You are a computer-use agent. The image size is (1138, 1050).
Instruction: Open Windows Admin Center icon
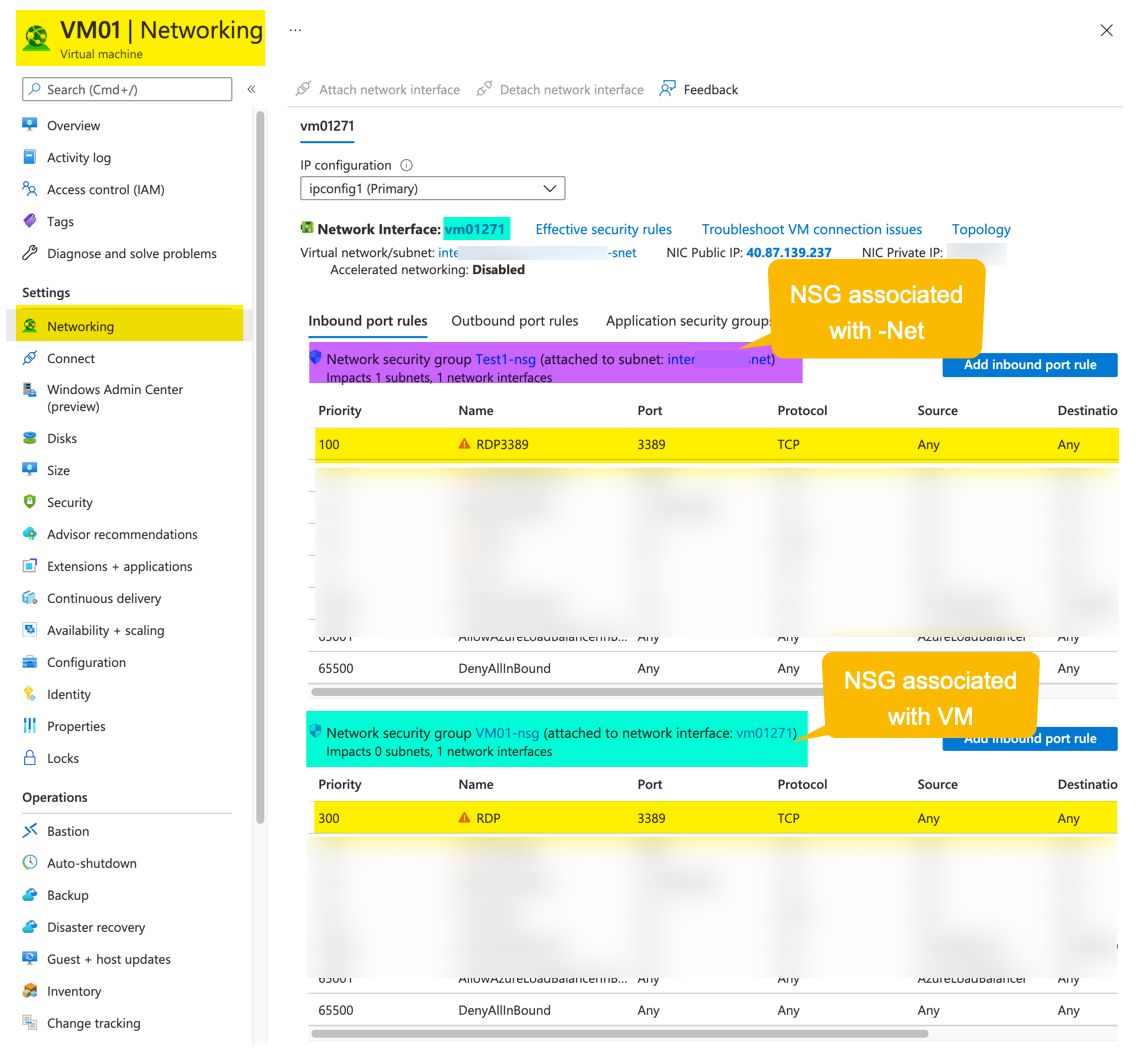[30, 390]
